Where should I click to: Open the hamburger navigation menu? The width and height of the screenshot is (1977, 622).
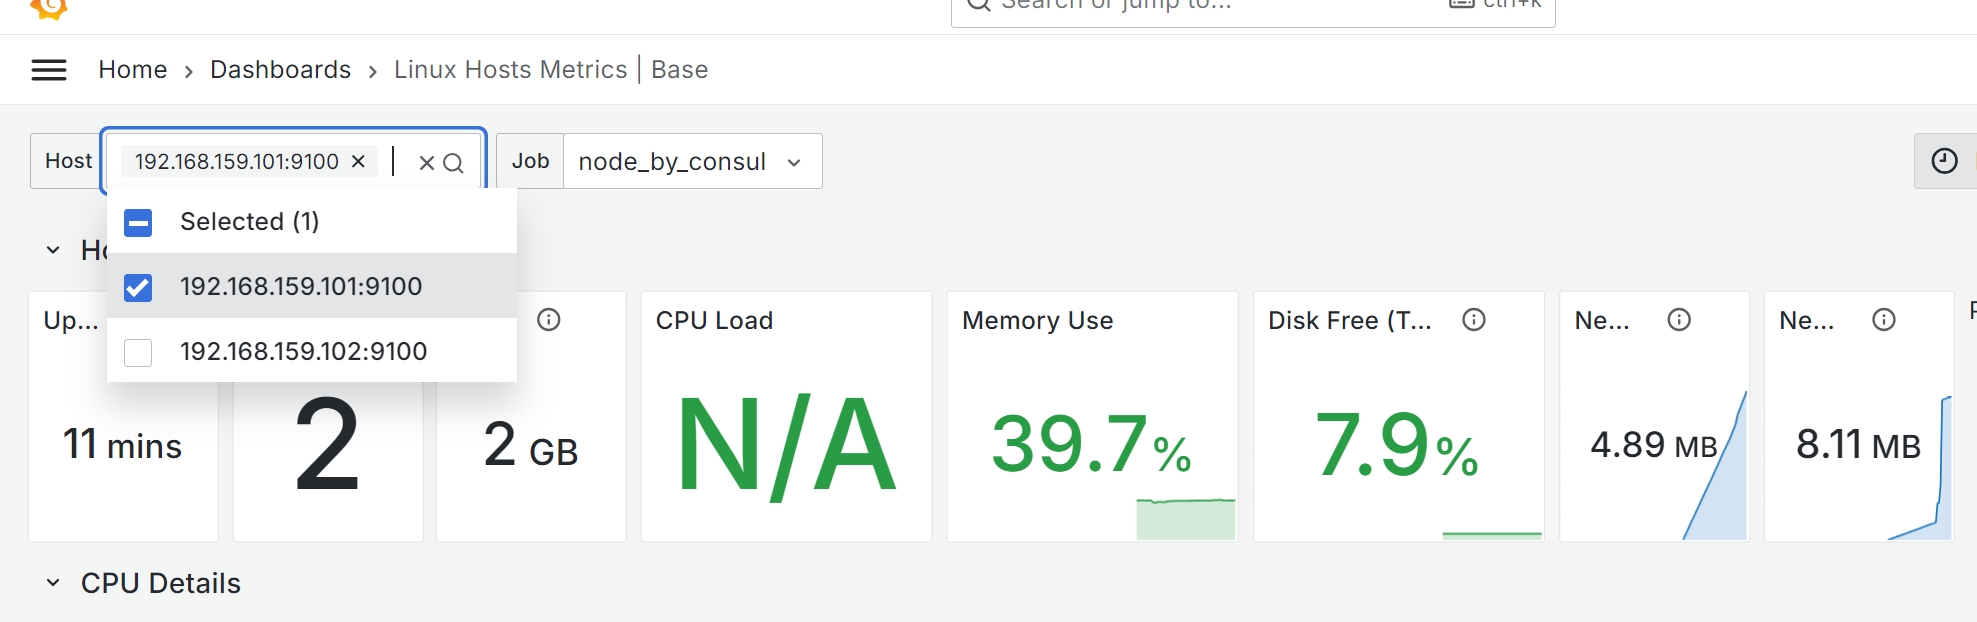(x=49, y=70)
